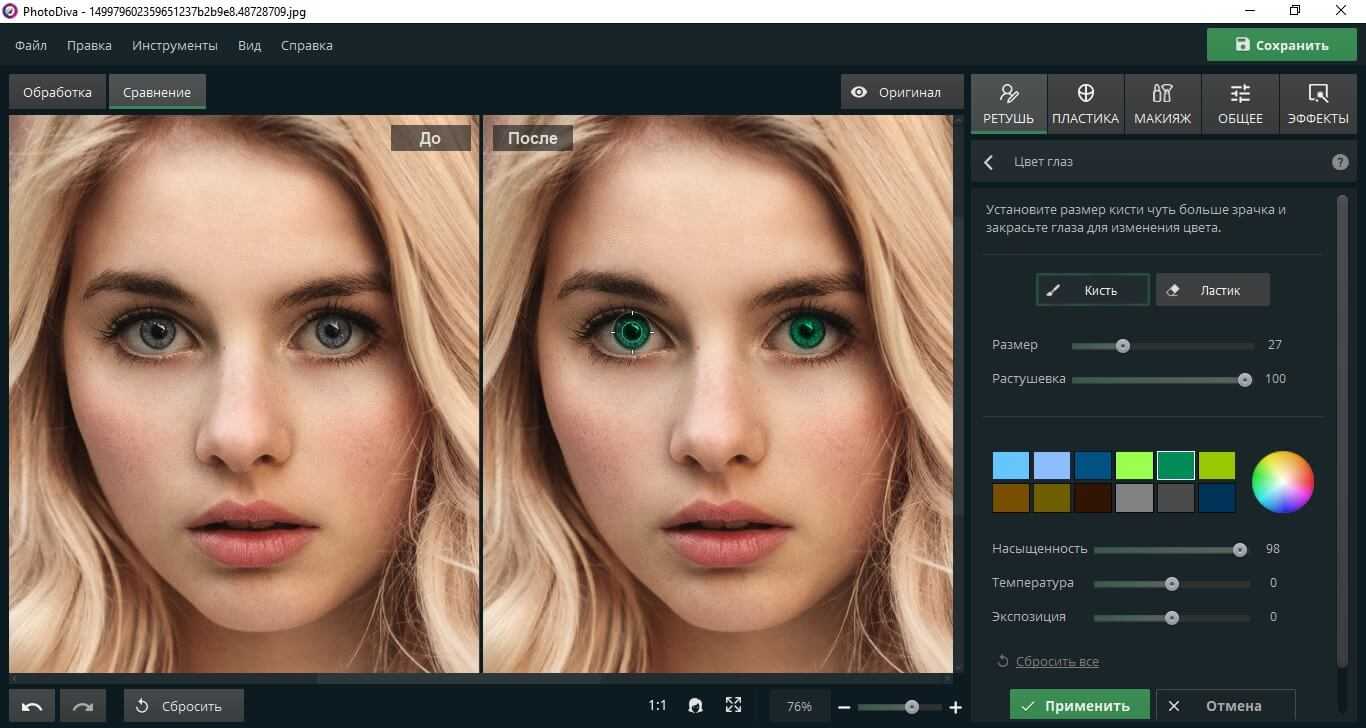Click the Обработка view tab
The width and height of the screenshot is (1366, 728).
(58, 92)
